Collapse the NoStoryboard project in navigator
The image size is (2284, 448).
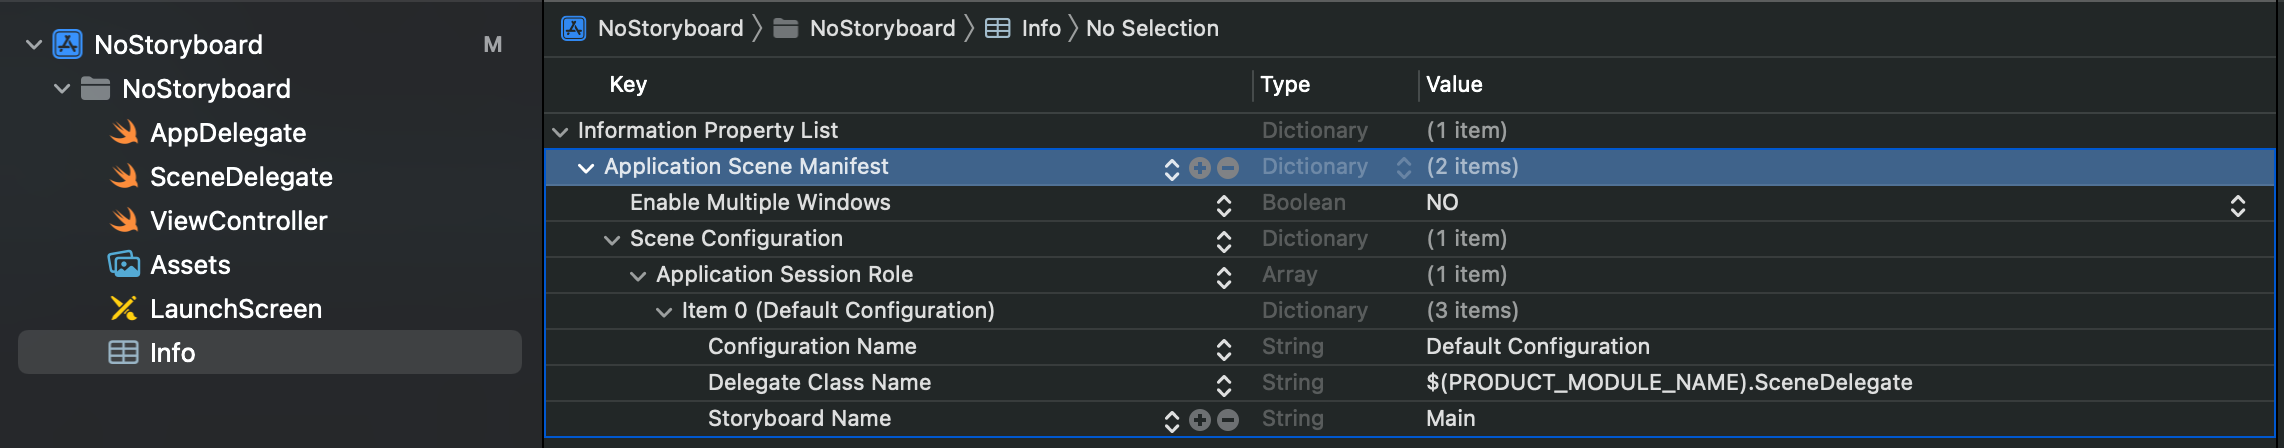[x=34, y=45]
